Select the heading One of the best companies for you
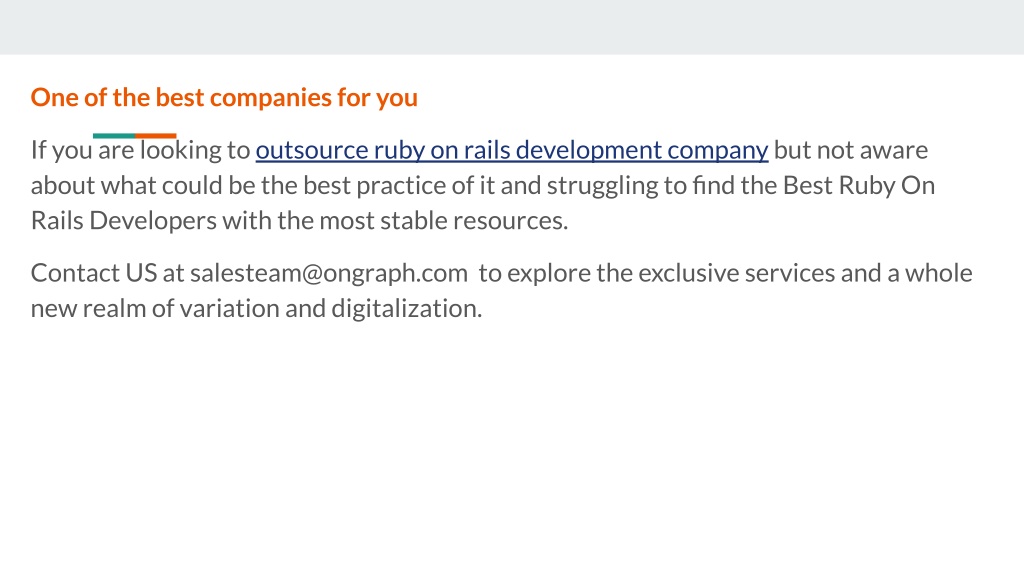 click(x=224, y=98)
